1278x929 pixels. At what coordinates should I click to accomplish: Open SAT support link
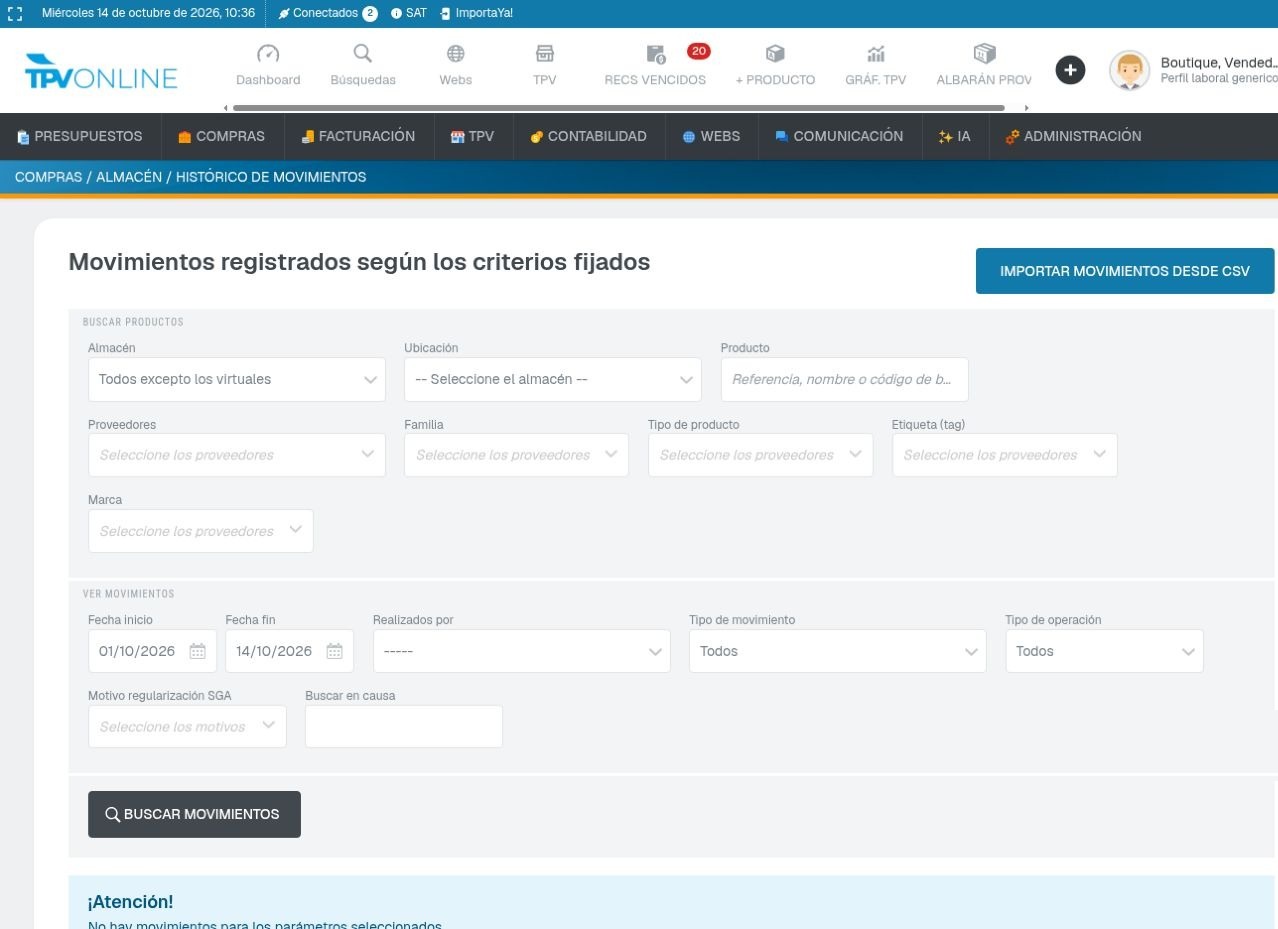coord(409,14)
